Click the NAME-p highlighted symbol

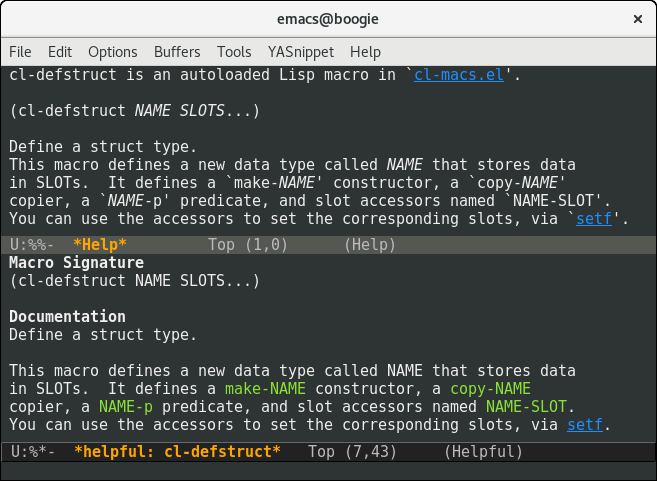(126, 407)
